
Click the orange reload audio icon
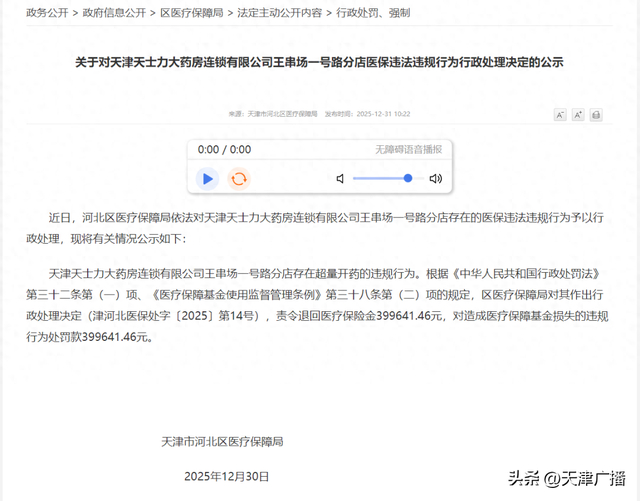pos(239,179)
